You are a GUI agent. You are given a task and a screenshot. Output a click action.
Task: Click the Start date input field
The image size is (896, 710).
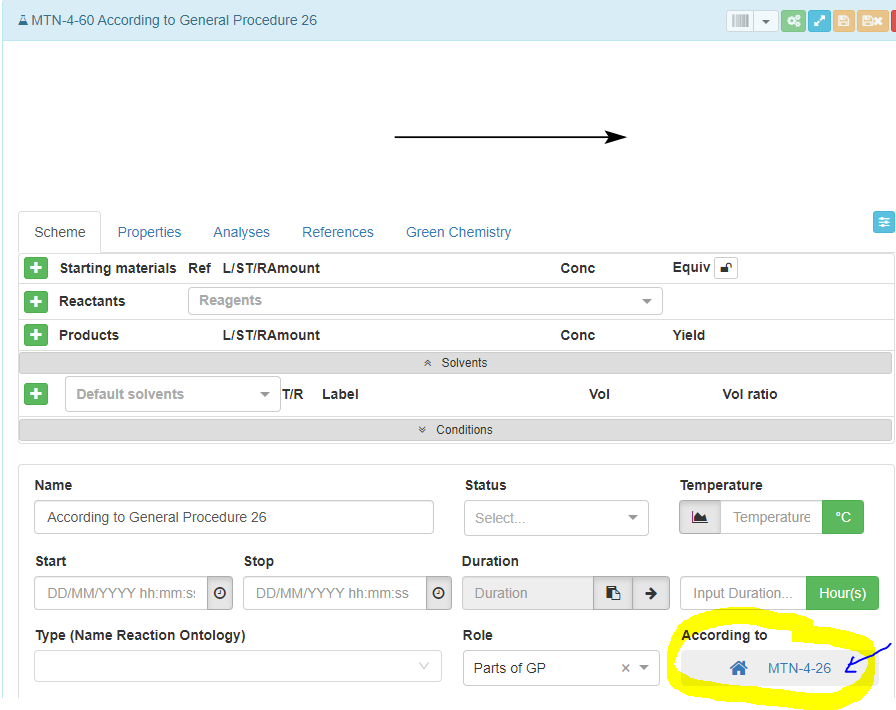[121, 593]
